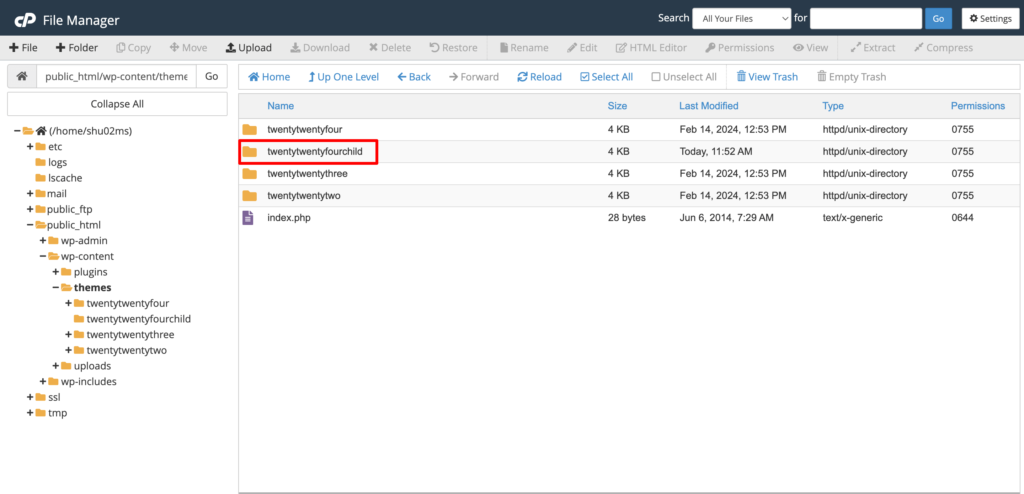This screenshot has width=1024, height=494.
Task: Click the Delete toolbar button
Action: (x=390, y=48)
